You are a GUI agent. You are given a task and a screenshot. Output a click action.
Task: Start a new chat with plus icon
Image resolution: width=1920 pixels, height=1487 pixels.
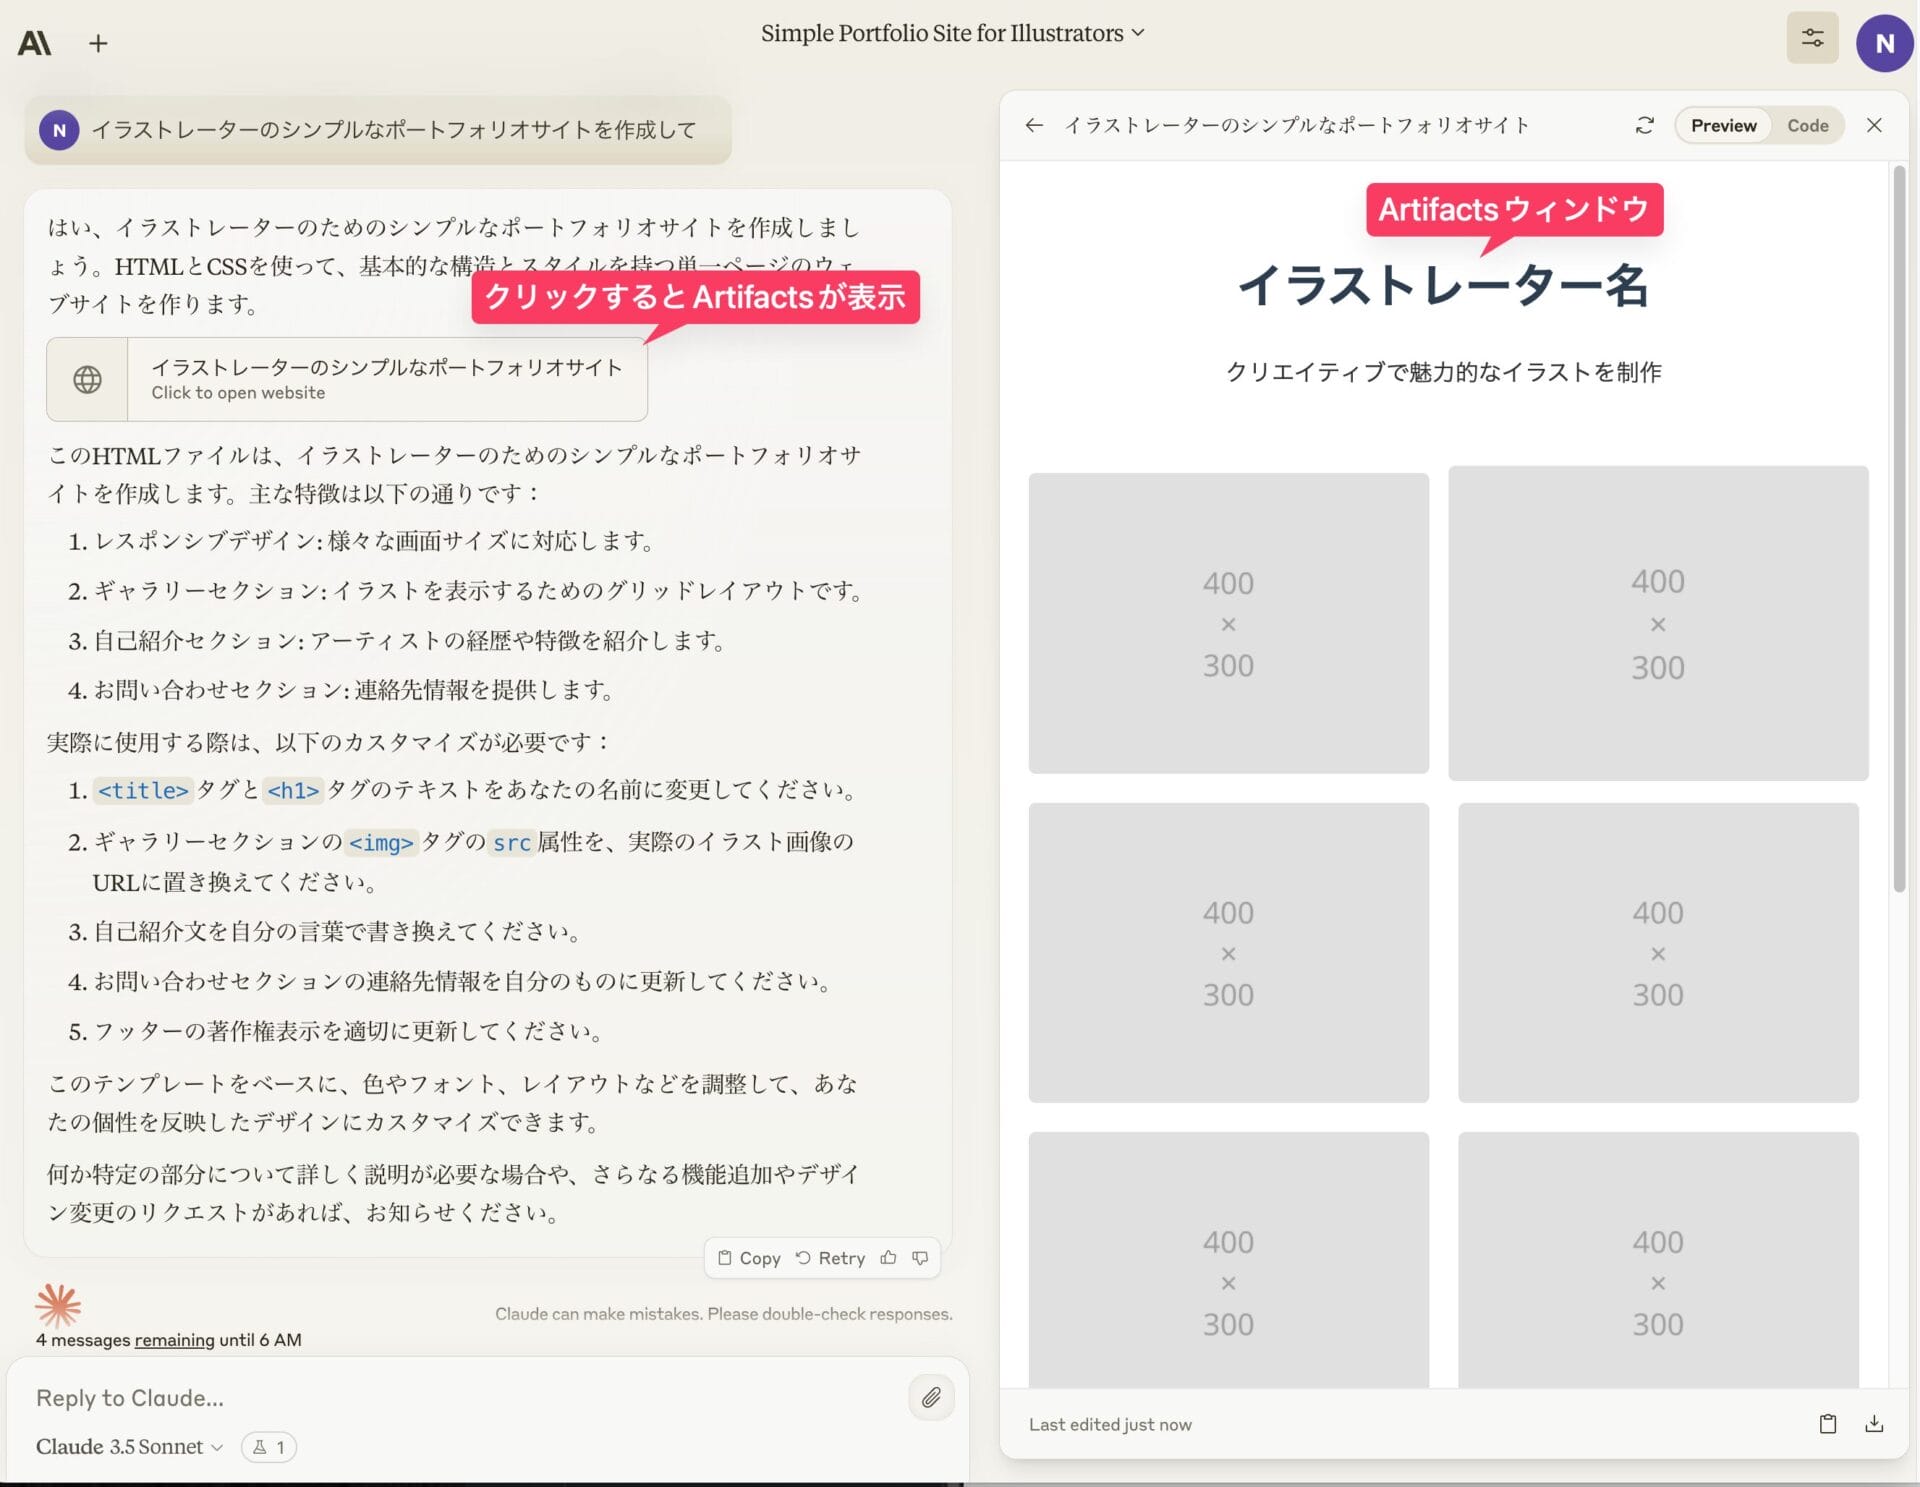tap(98, 43)
